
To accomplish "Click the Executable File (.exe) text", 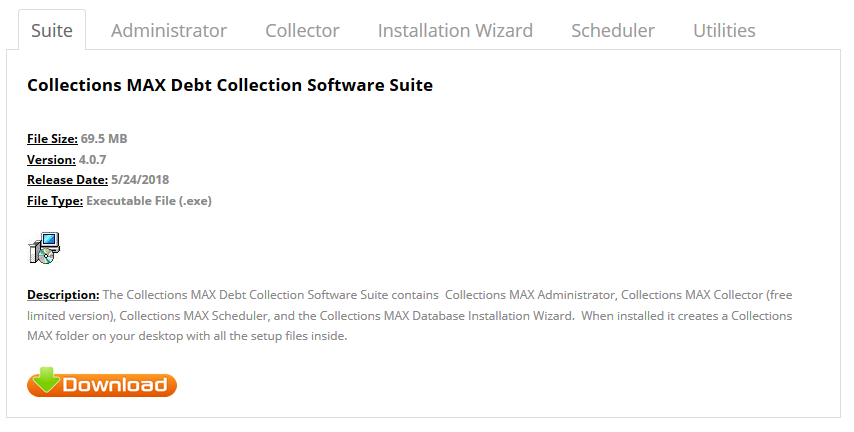I will coord(149,201).
